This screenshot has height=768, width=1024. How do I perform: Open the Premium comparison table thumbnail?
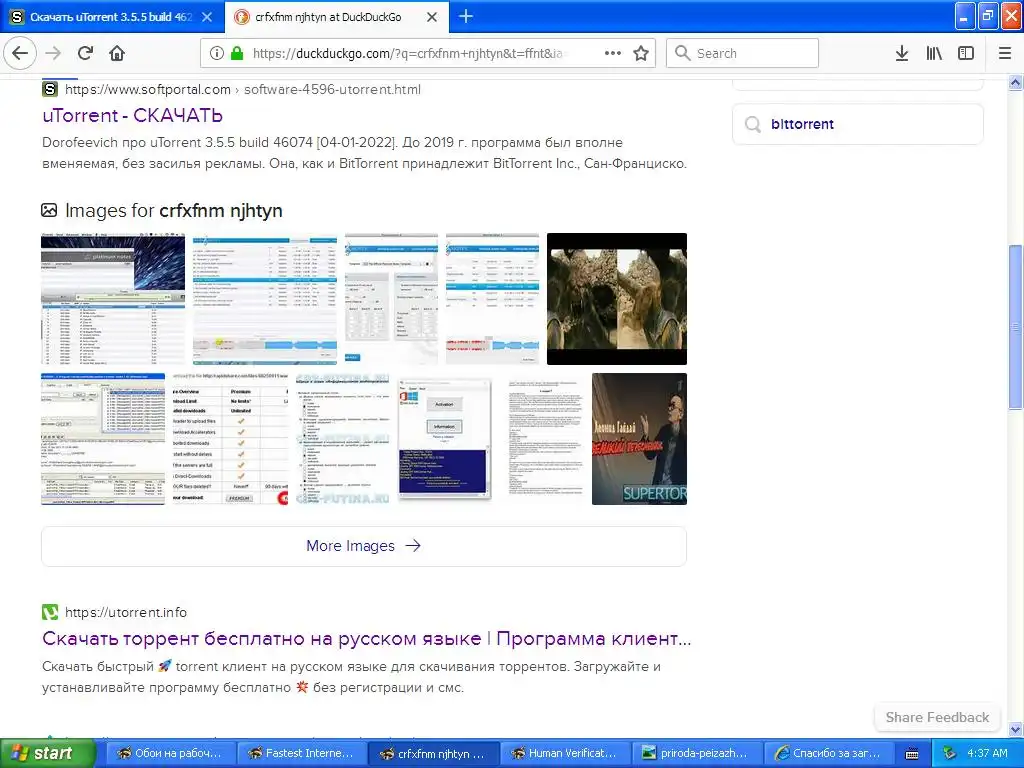(x=230, y=439)
